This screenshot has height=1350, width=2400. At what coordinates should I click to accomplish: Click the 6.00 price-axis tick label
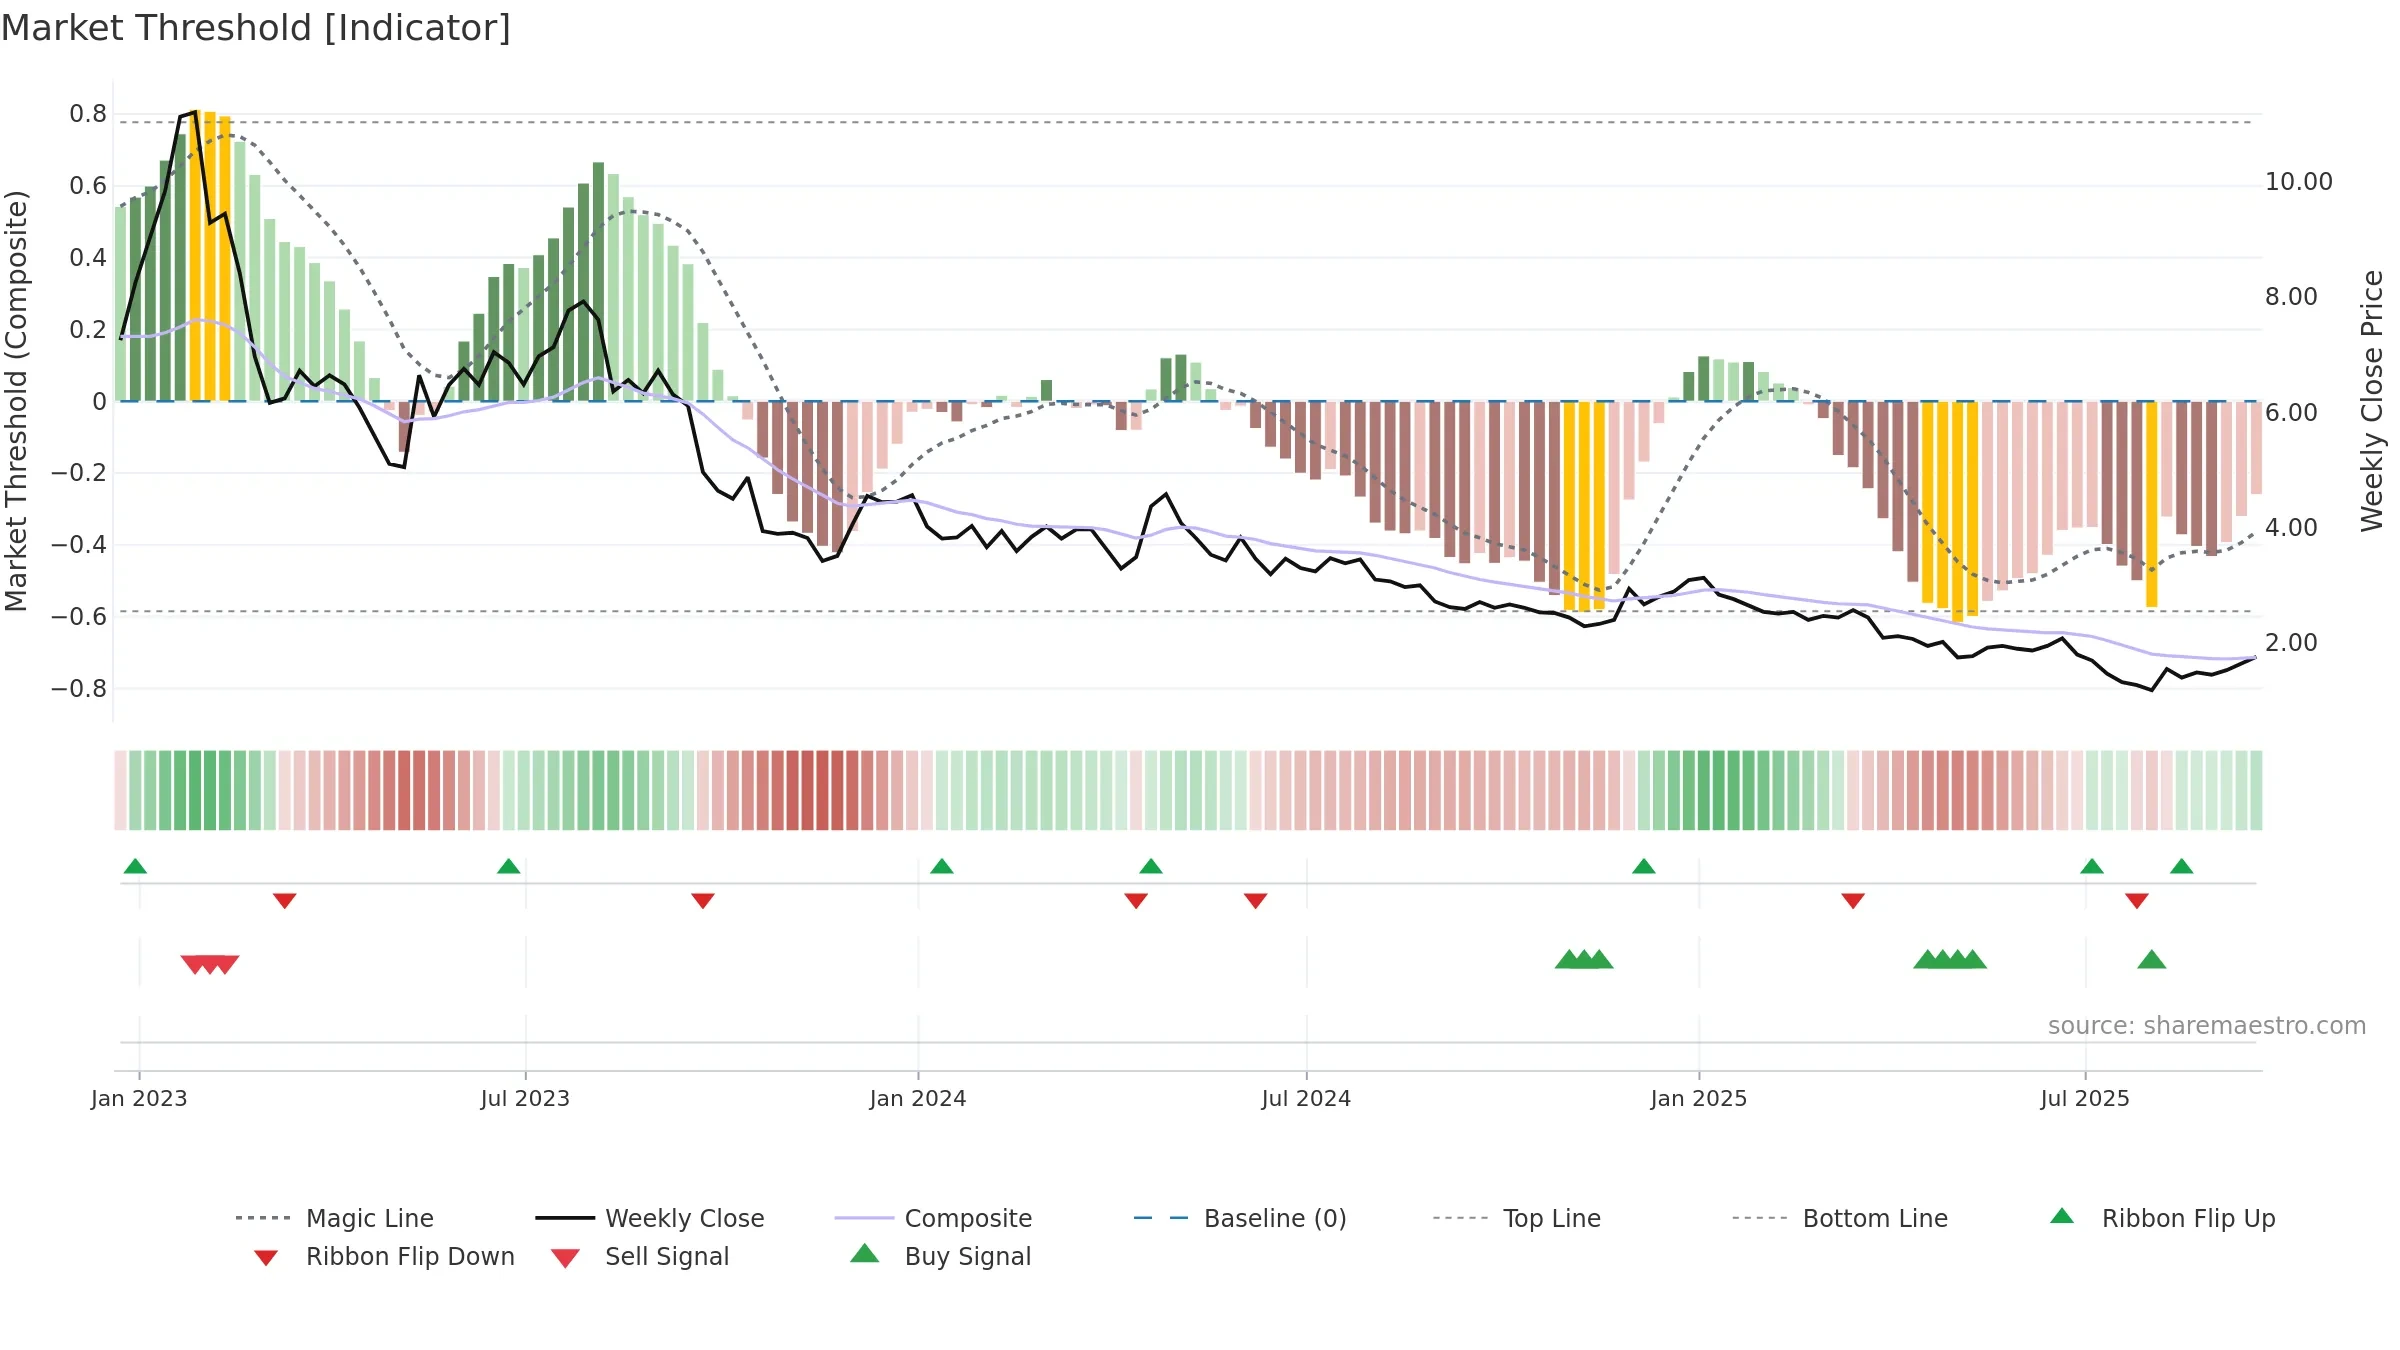pos(2291,413)
